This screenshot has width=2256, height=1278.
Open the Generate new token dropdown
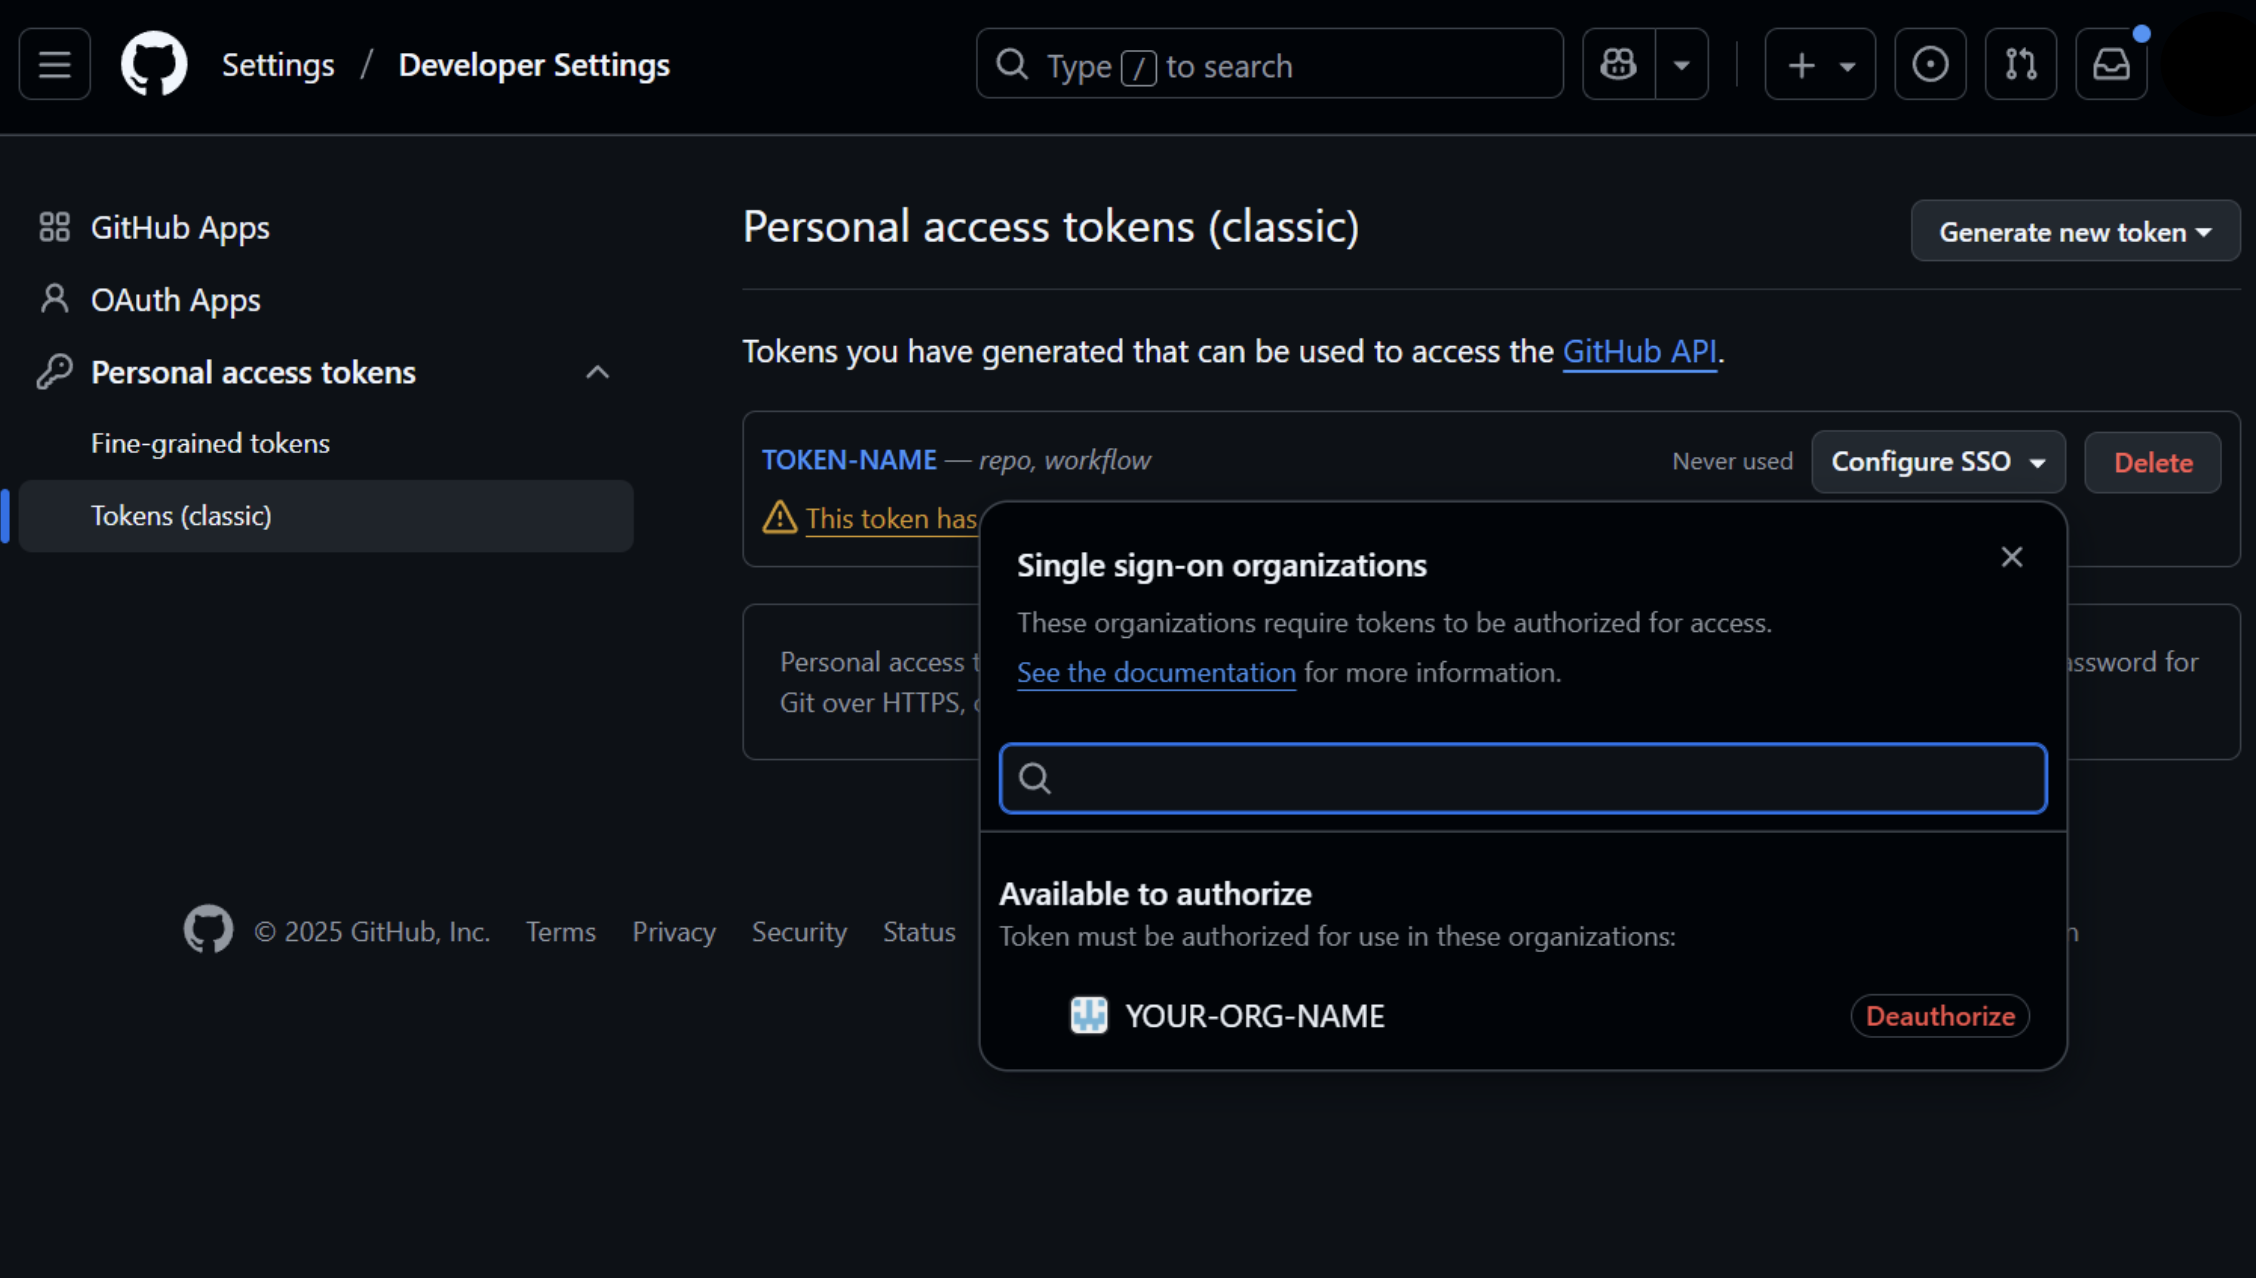click(x=2074, y=231)
